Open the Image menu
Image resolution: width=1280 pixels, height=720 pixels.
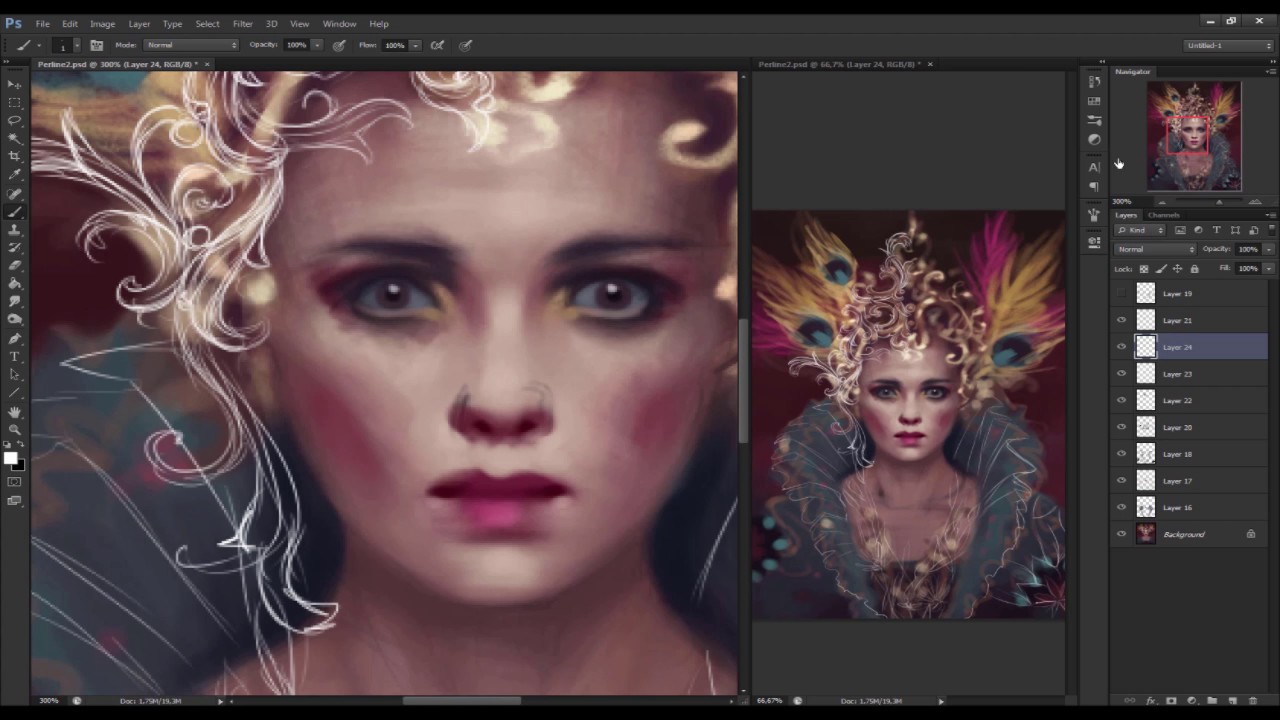102,24
